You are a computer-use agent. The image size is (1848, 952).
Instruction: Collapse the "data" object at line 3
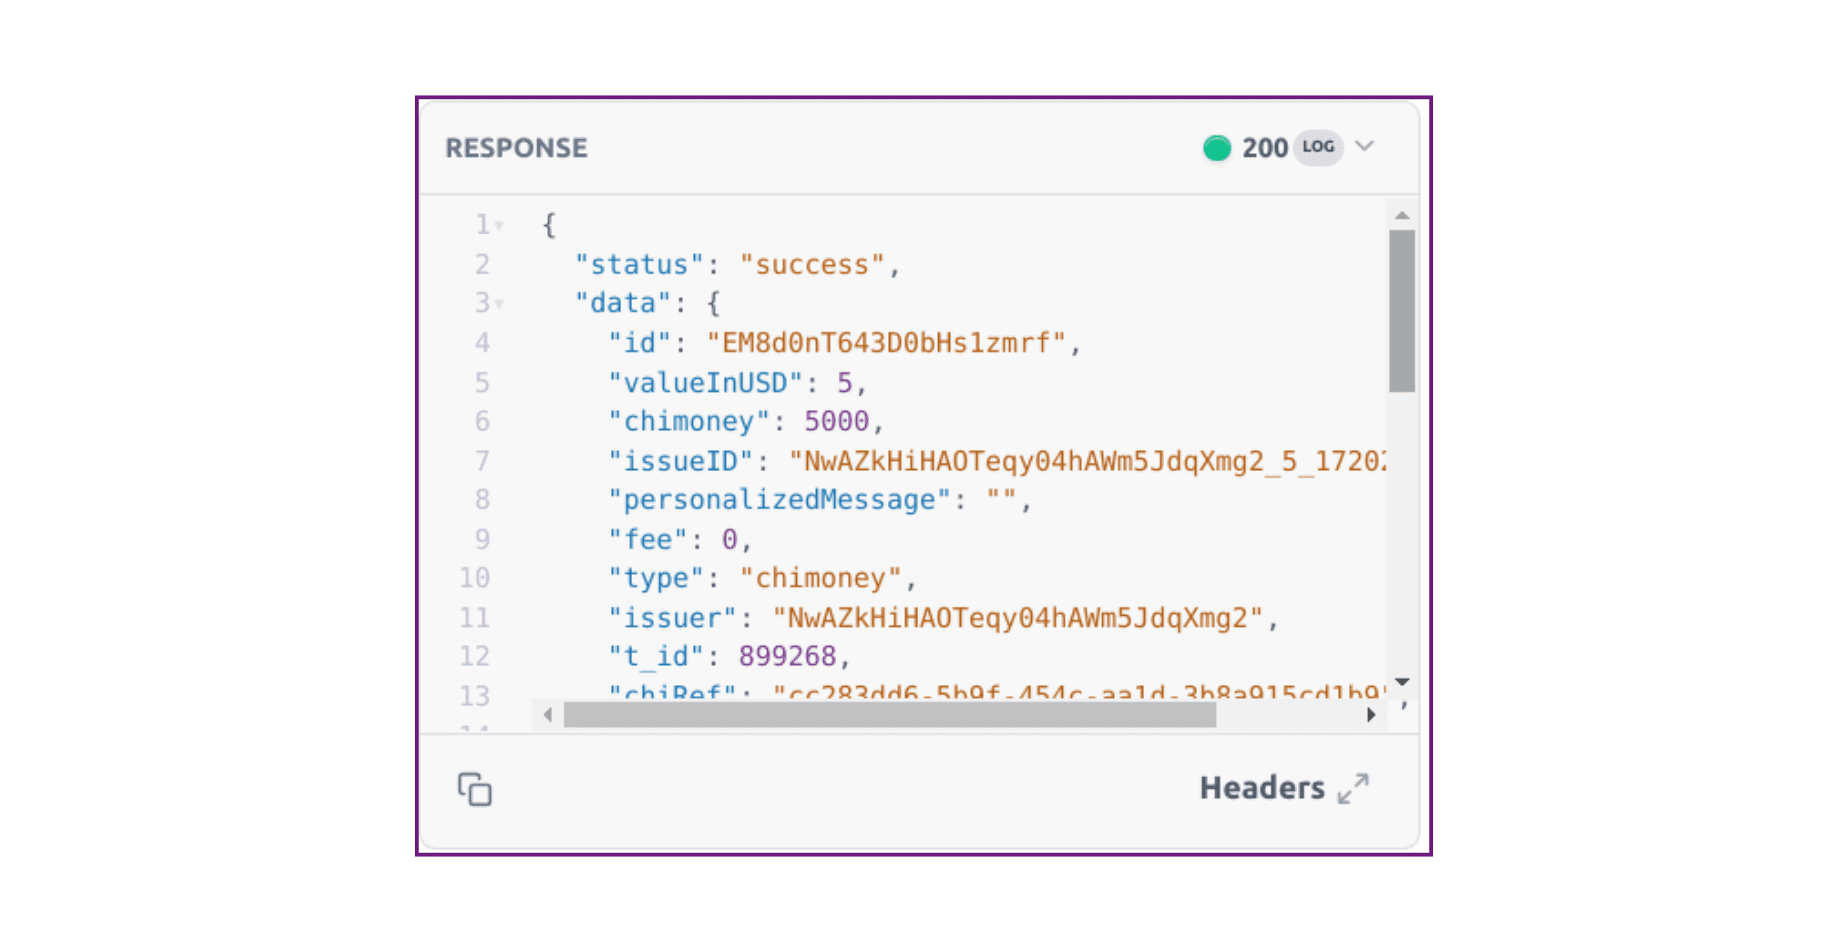pos(499,304)
